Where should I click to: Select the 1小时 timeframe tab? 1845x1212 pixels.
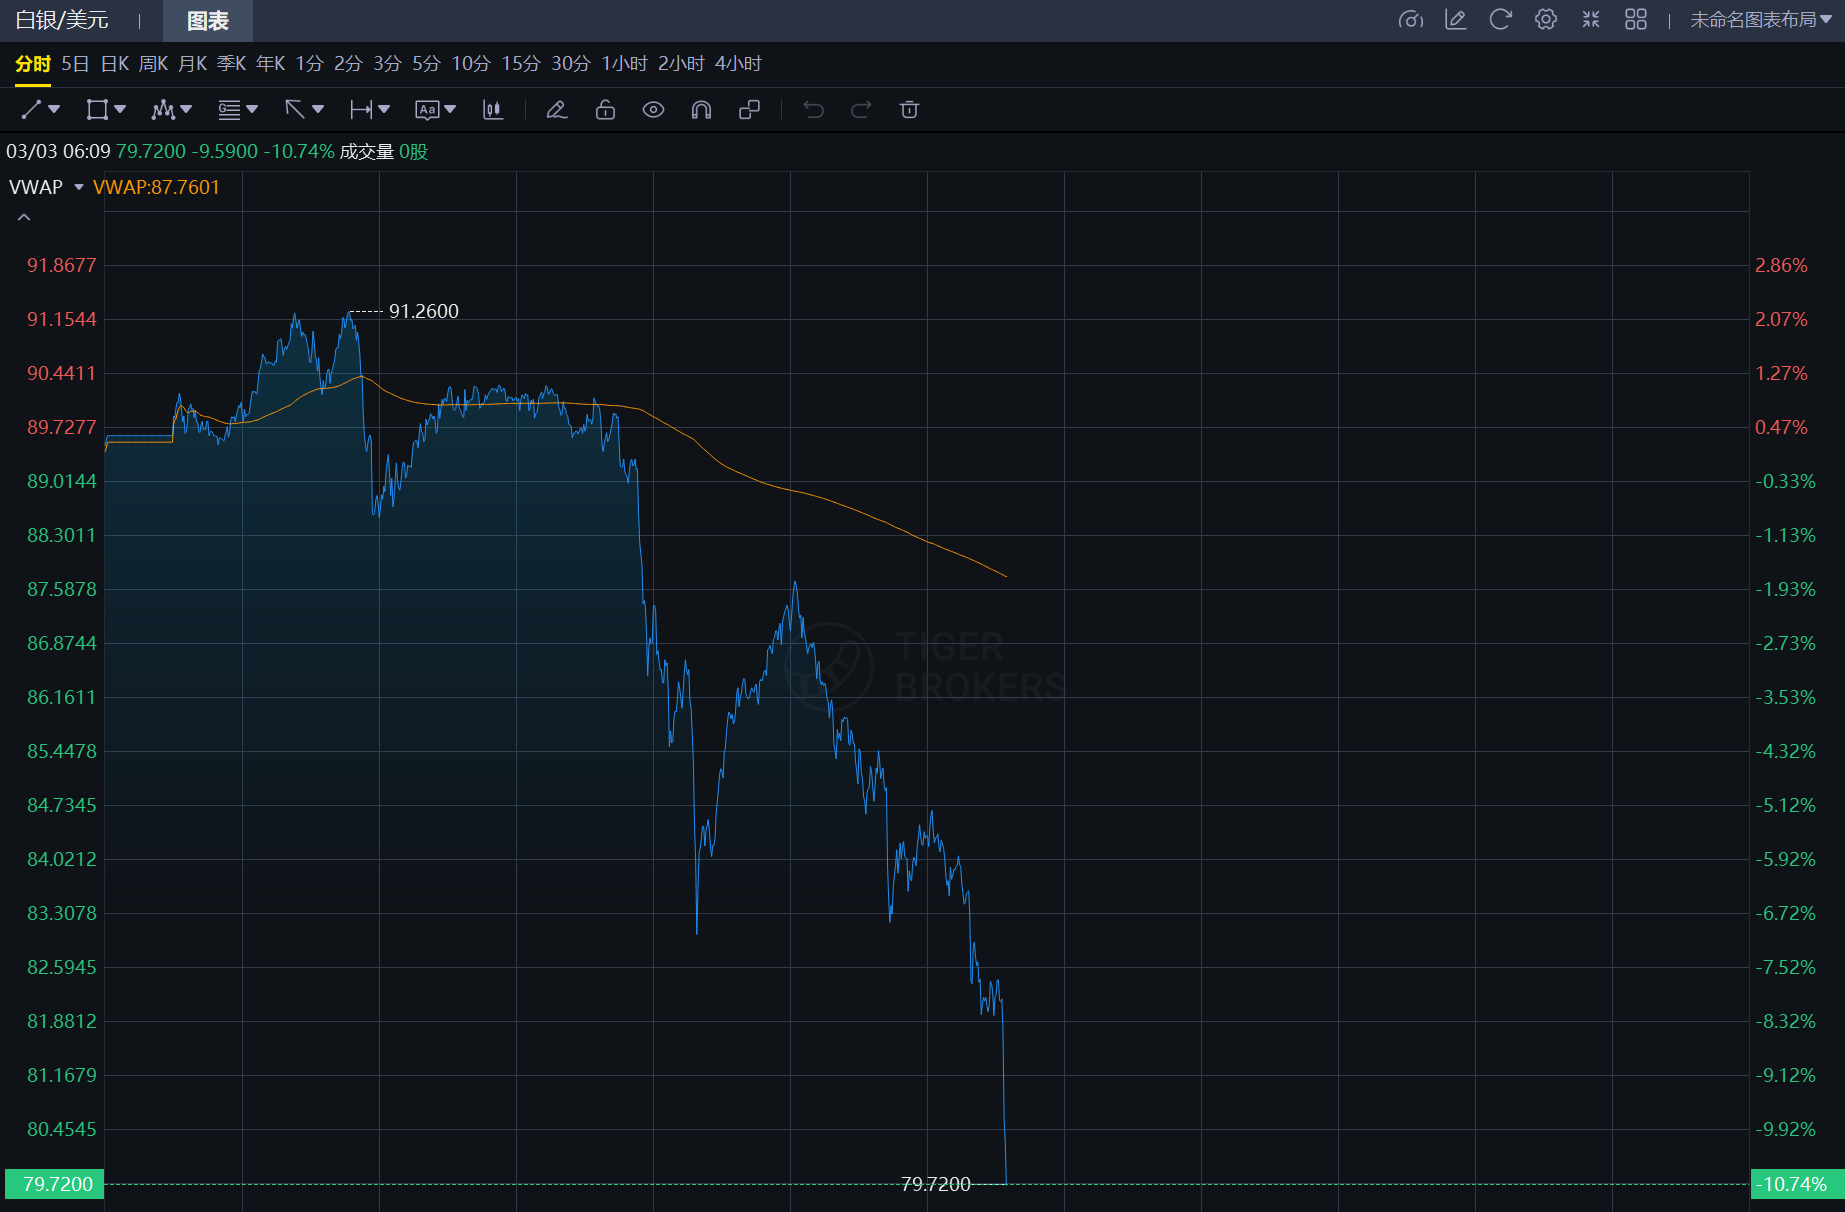624,64
